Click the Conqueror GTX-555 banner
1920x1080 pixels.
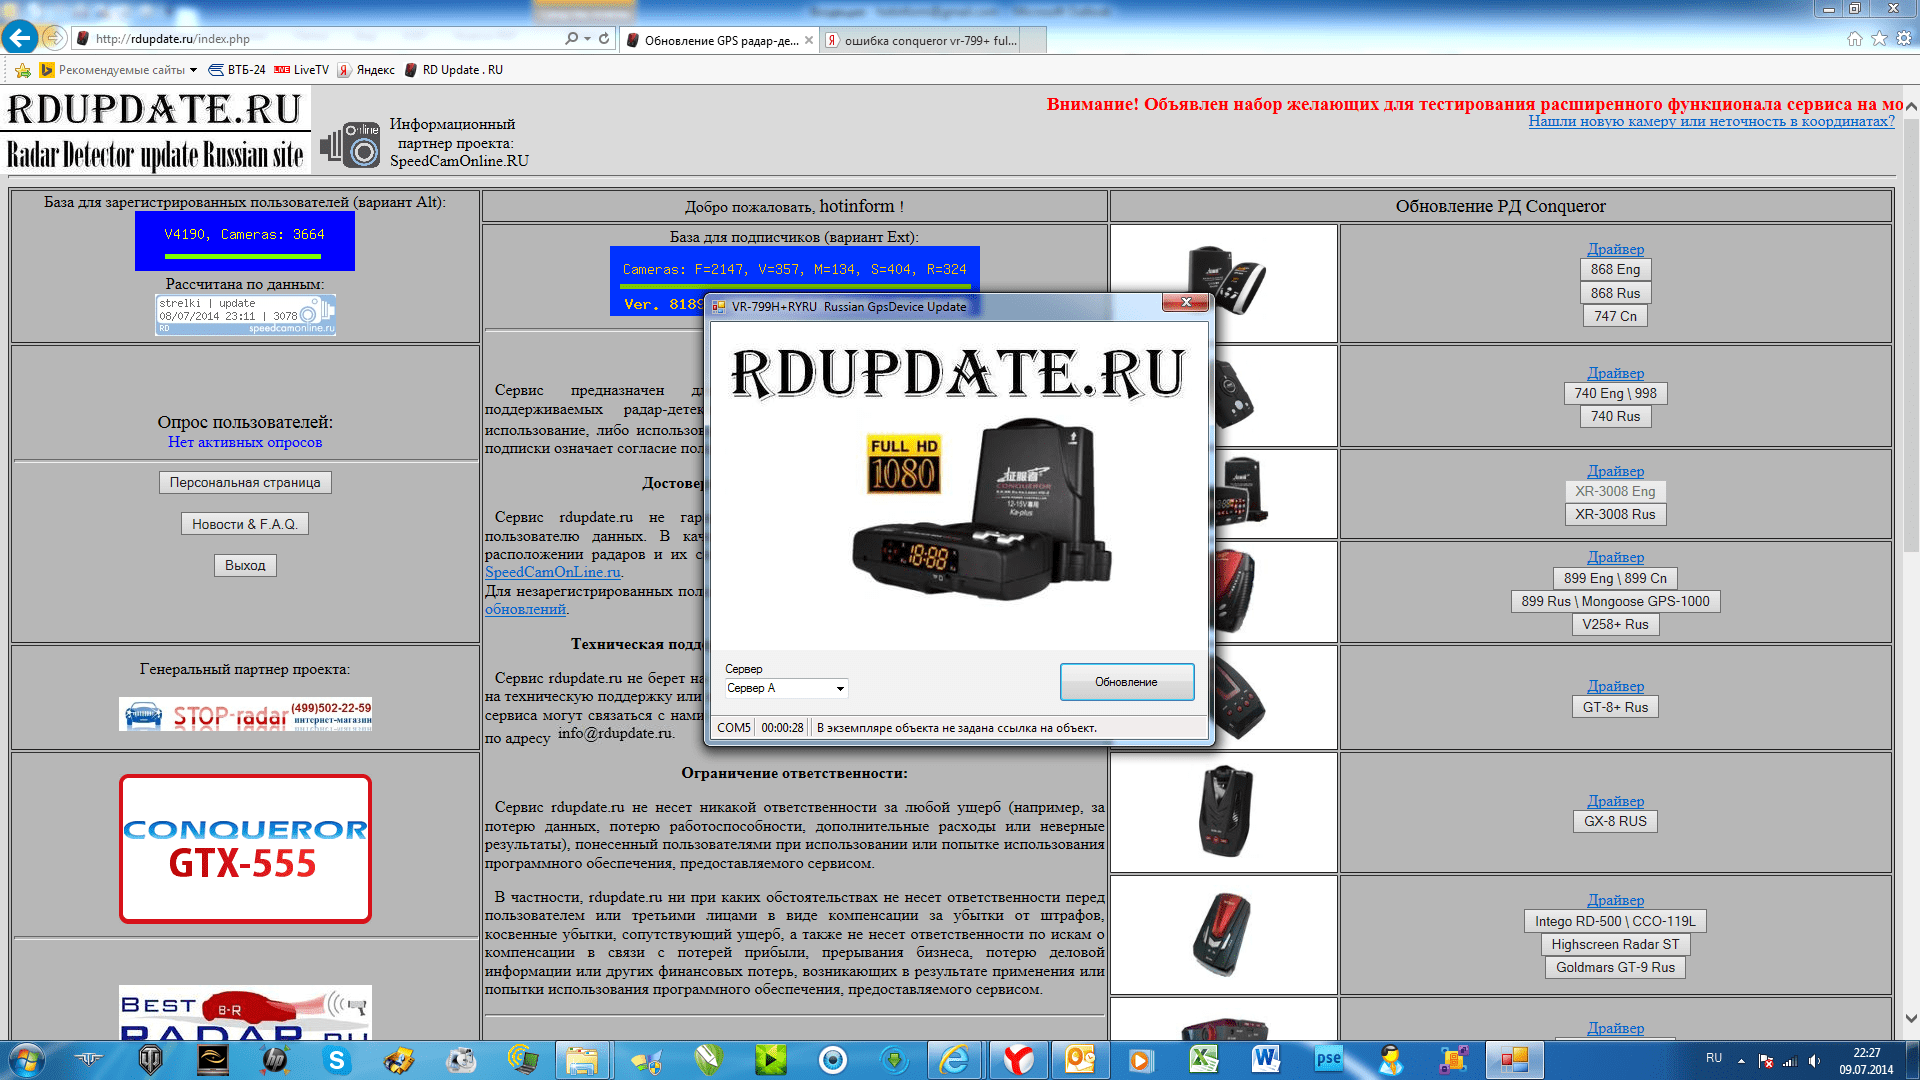pyautogui.click(x=245, y=848)
